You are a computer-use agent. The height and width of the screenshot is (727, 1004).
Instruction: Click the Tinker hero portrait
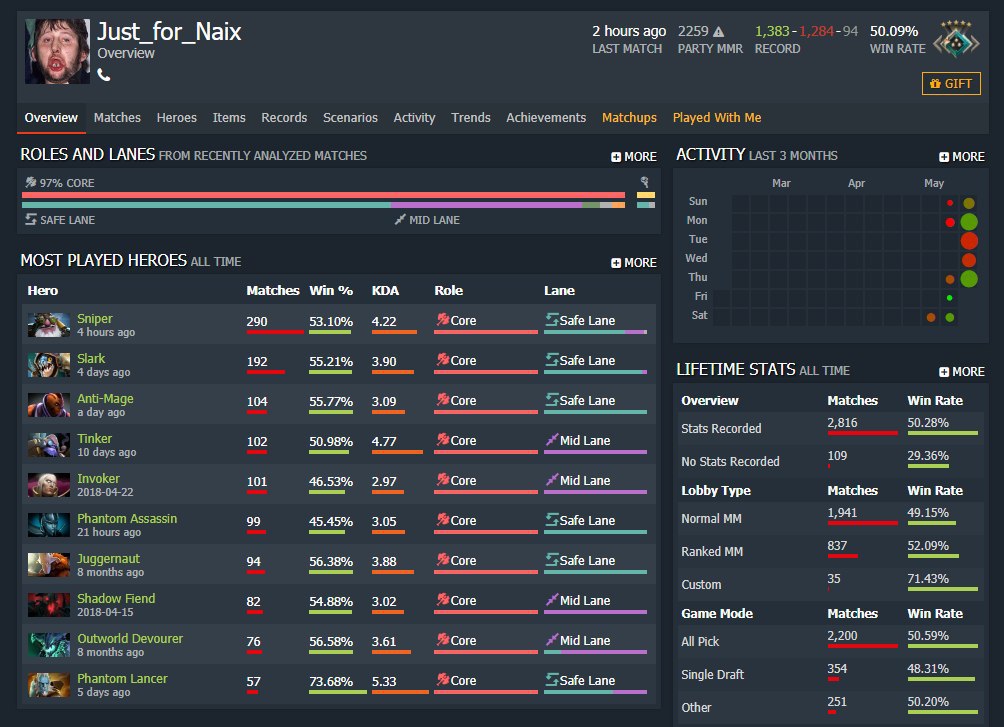pyautogui.click(x=49, y=445)
